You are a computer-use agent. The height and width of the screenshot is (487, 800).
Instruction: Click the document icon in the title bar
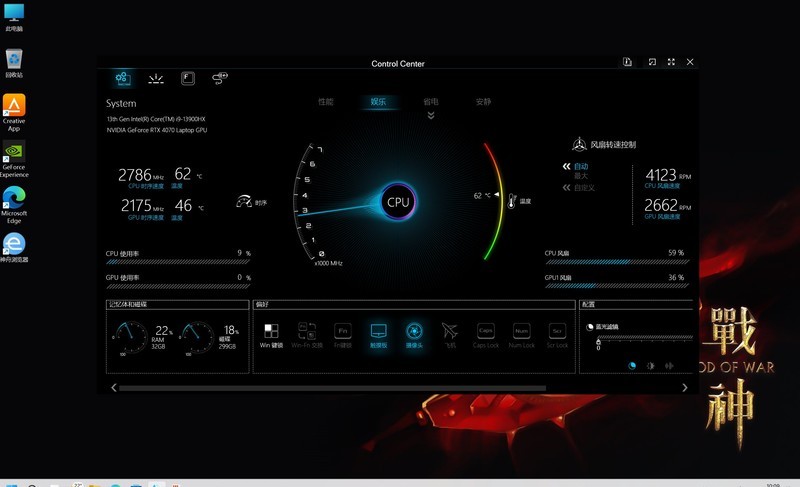627,62
